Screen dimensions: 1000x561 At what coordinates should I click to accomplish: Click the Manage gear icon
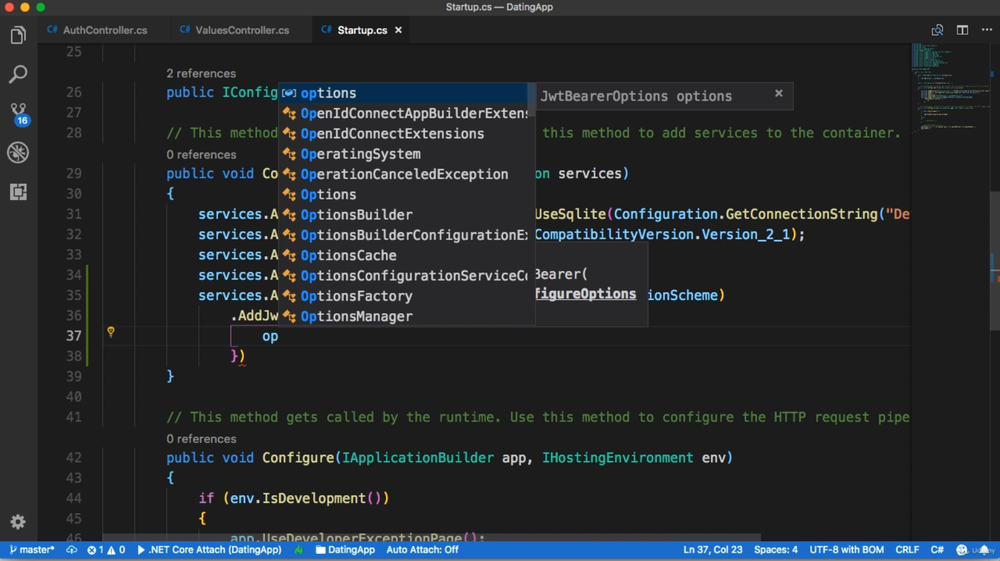coord(18,522)
